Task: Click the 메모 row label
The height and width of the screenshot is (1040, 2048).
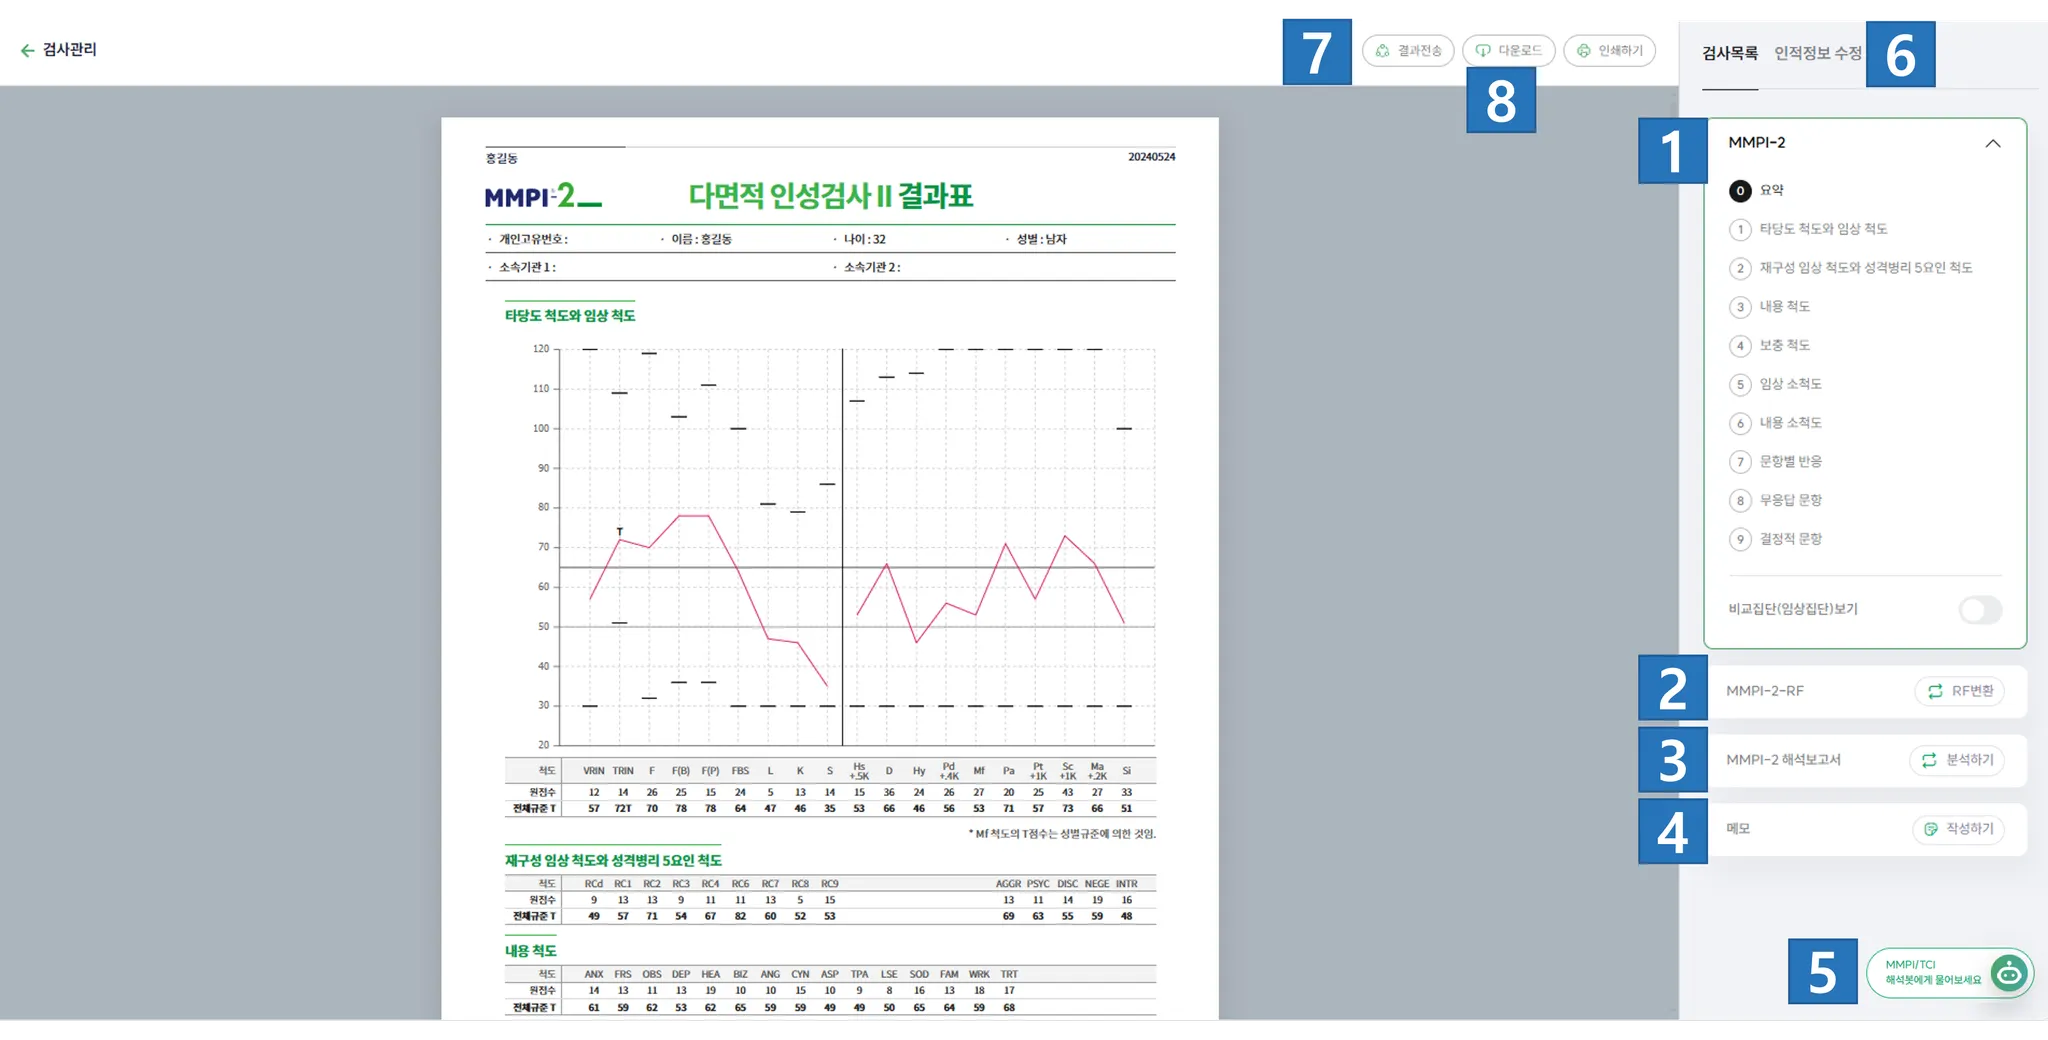Action: click(1738, 829)
